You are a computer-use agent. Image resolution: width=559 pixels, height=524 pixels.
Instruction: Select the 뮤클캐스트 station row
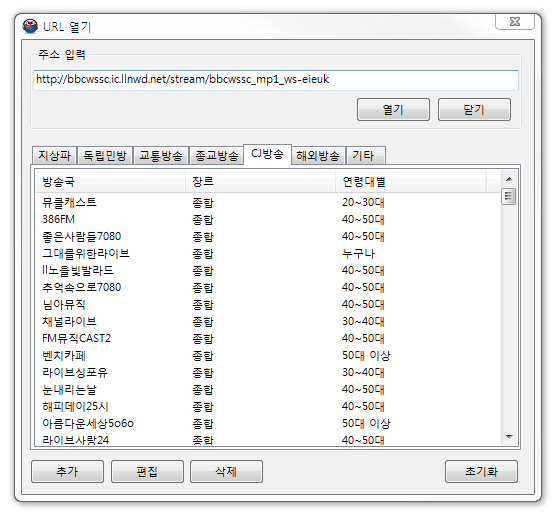268,202
